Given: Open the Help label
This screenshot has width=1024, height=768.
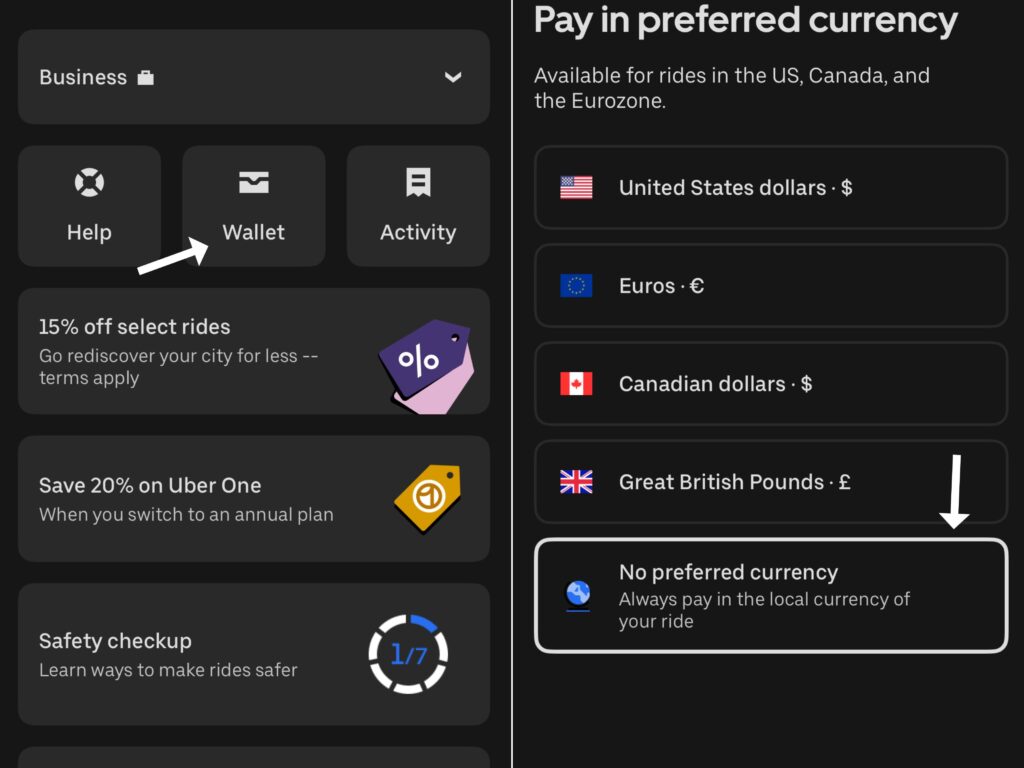Looking at the screenshot, I should pyautogui.click(x=89, y=232).
